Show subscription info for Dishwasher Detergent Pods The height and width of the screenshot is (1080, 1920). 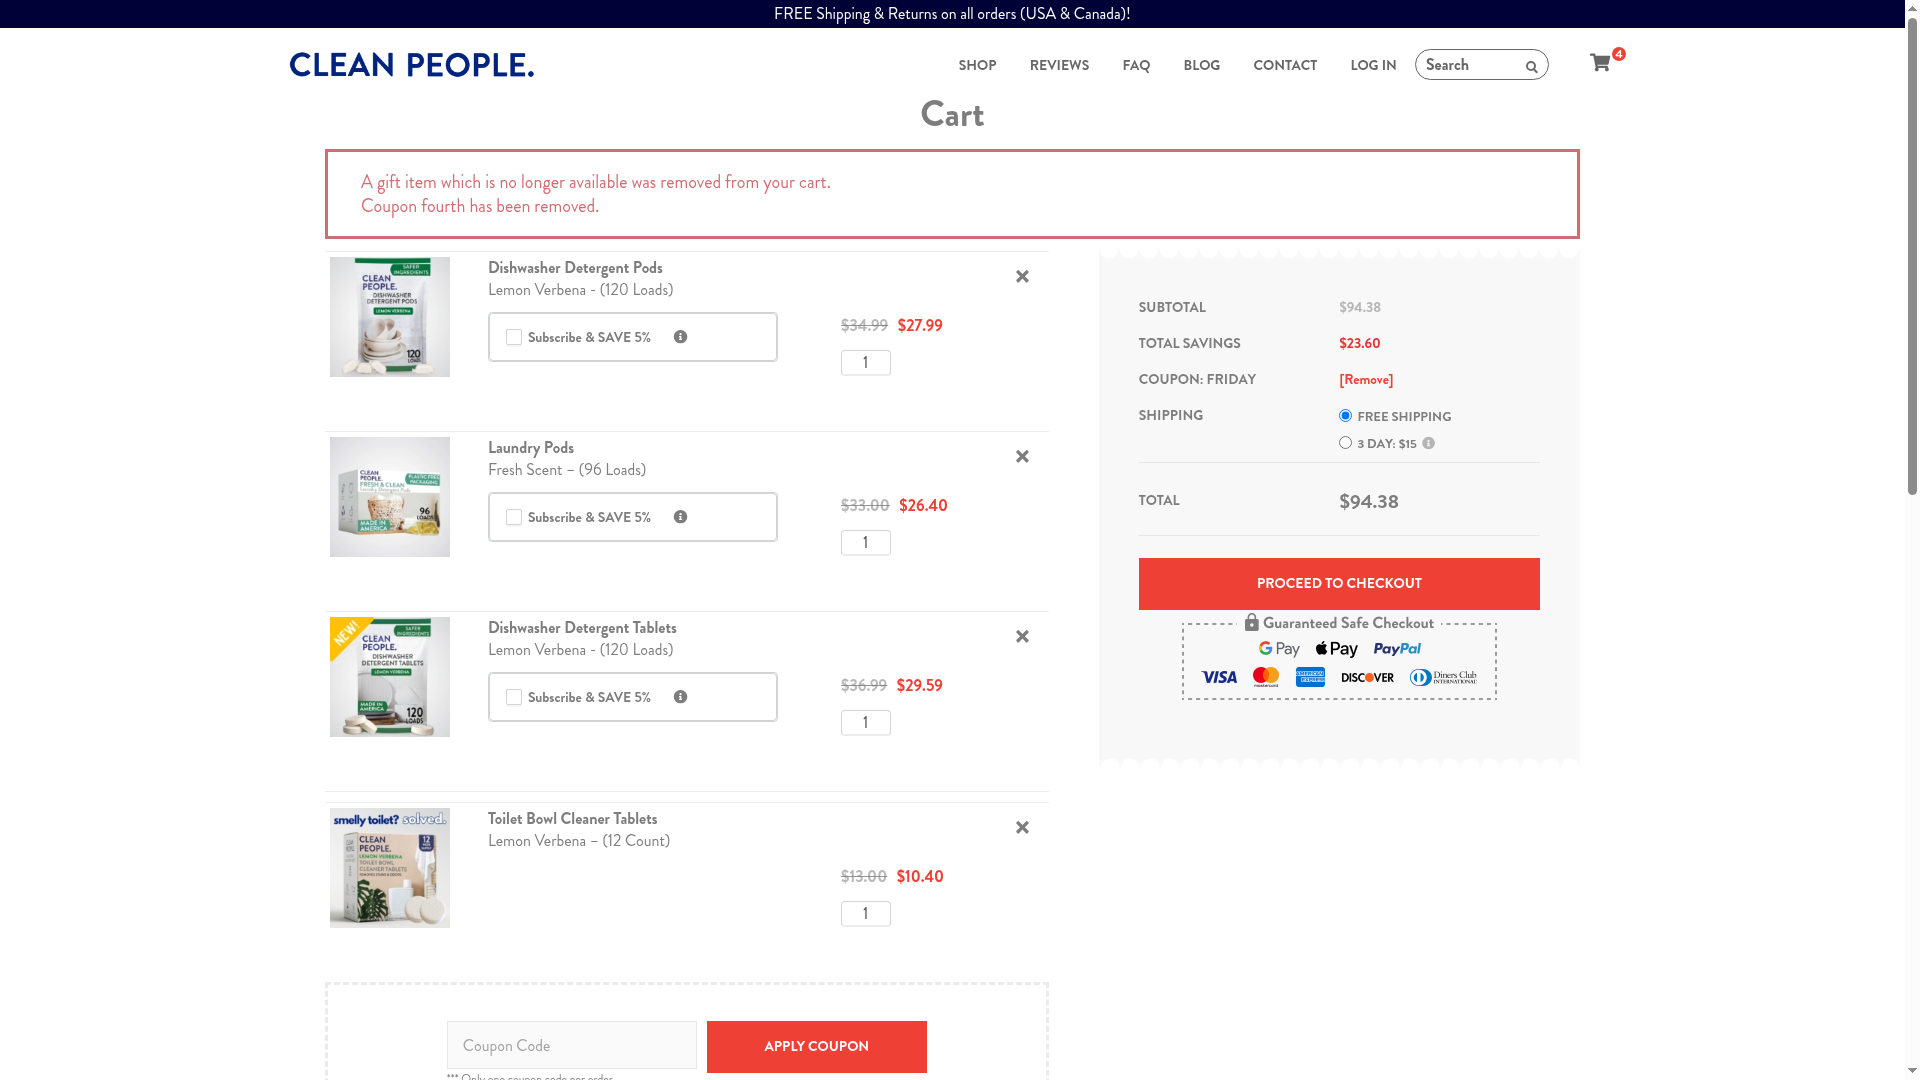click(x=680, y=337)
